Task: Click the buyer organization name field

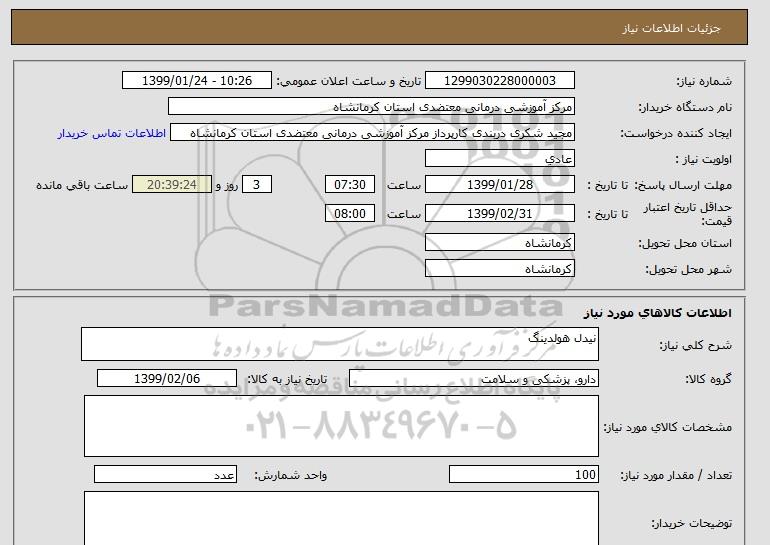Action: coord(371,107)
